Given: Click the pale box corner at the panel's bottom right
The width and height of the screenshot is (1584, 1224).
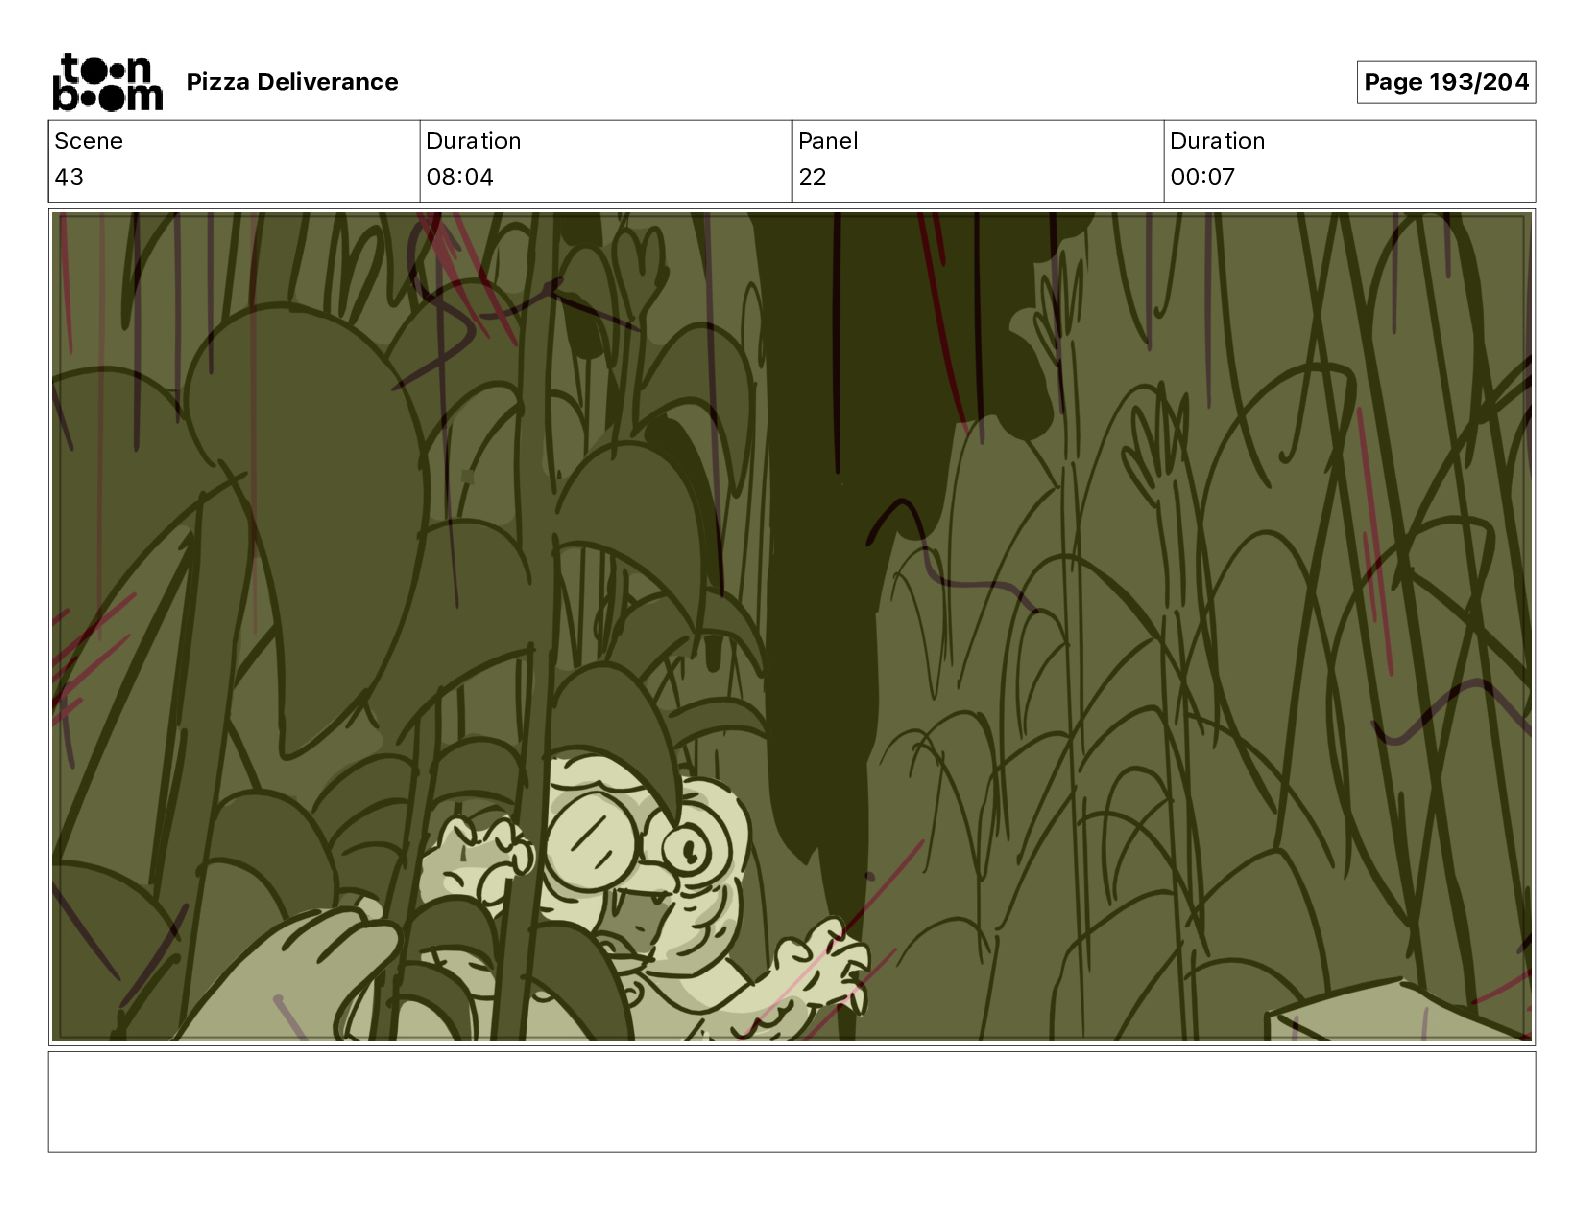Looking at the screenshot, I should point(1395,1011).
